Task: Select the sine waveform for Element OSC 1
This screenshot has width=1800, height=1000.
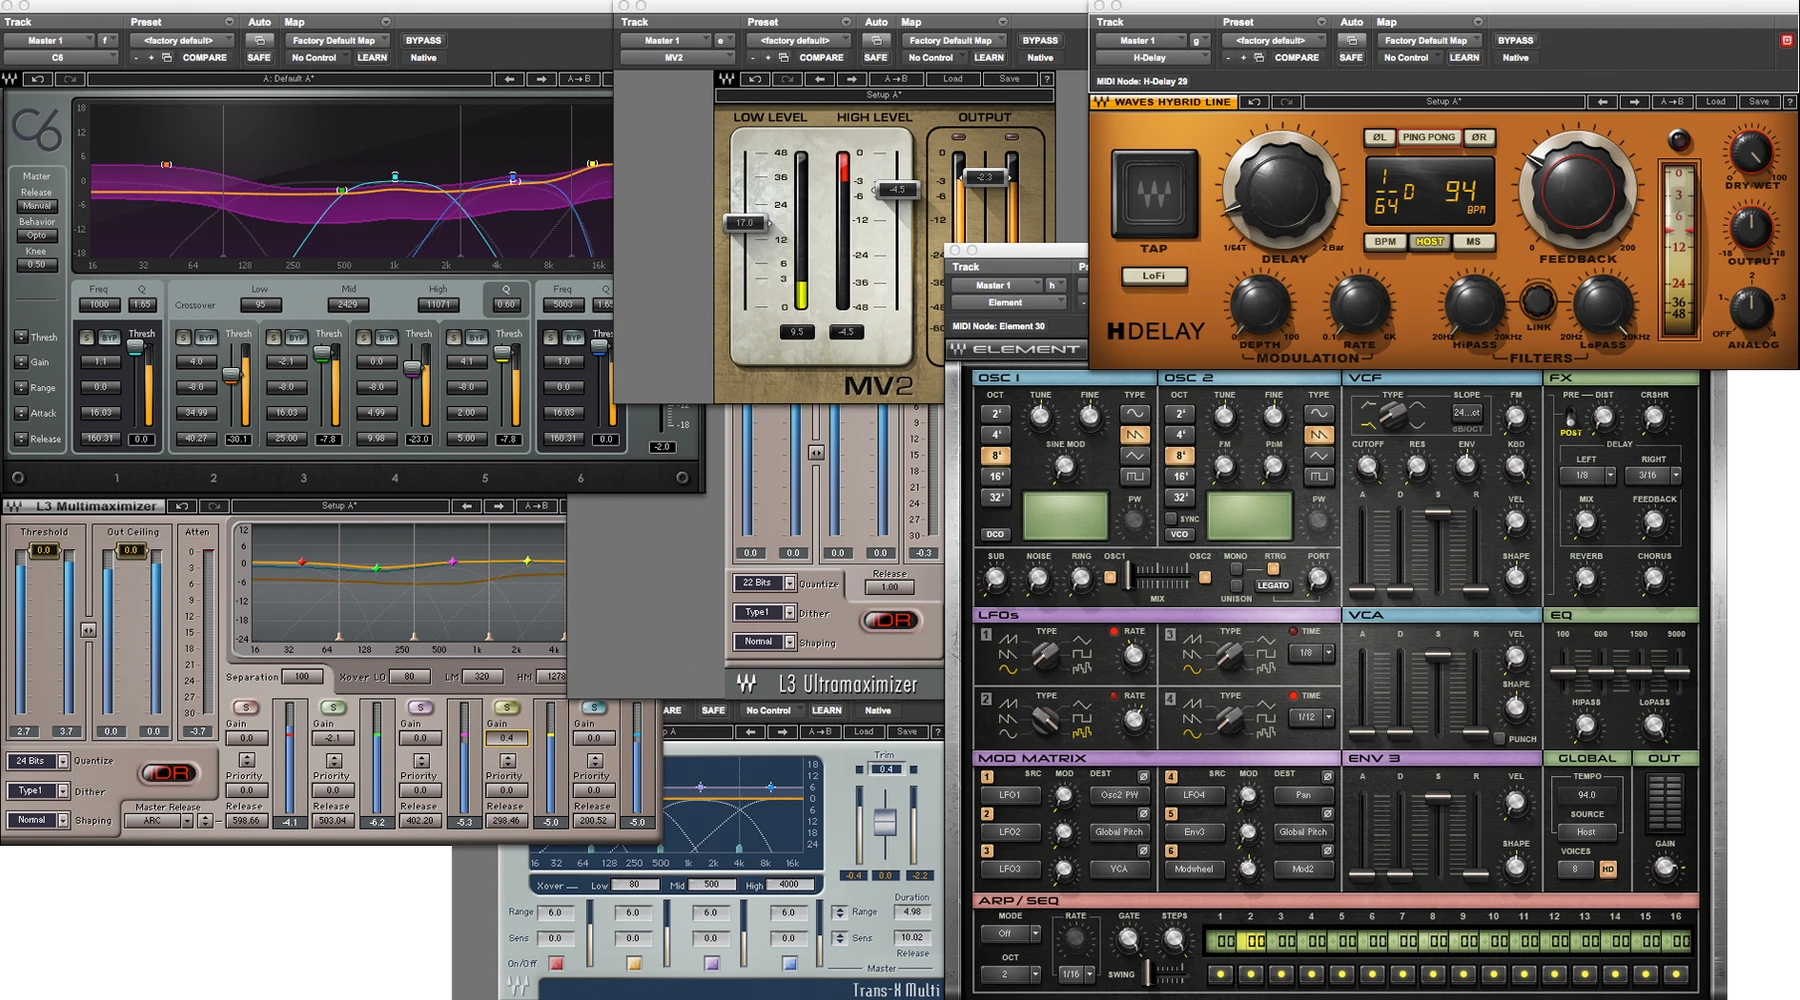Action: click(1134, 413)
